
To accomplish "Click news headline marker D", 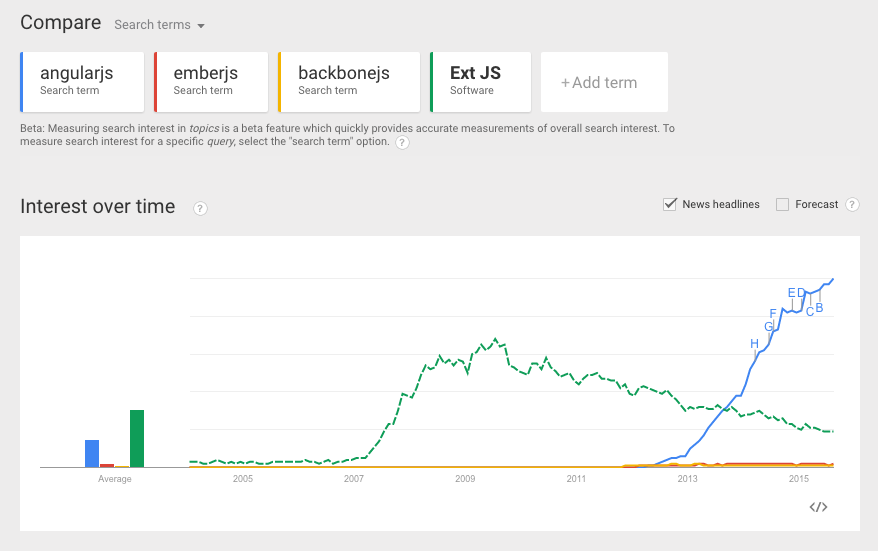I will (x=801, y=293).
